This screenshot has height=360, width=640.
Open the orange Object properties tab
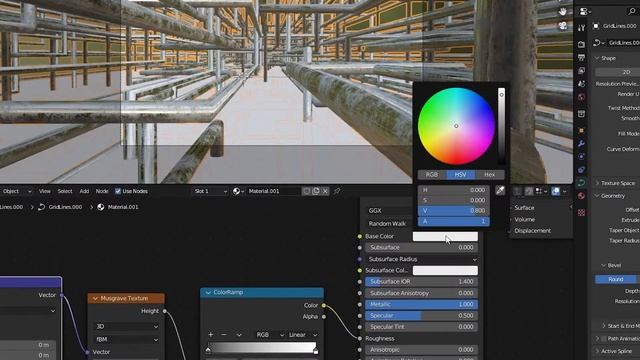pos(581,131)
